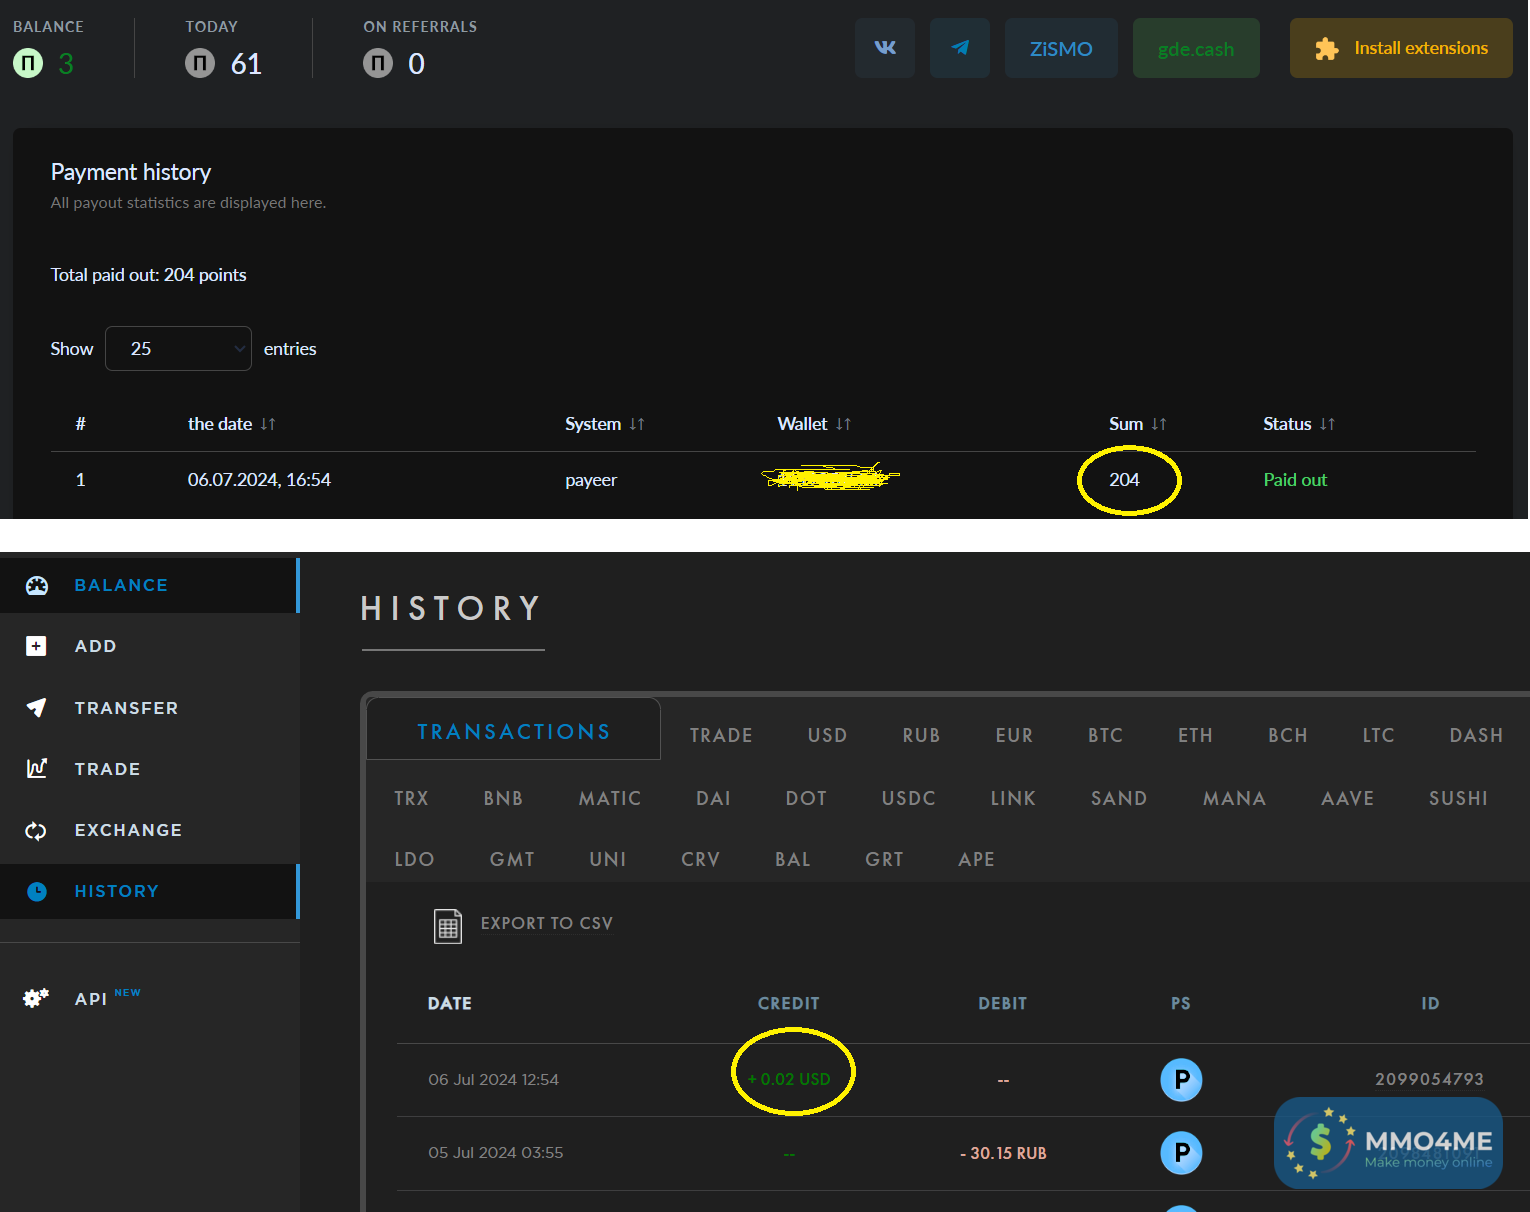Sort table by Wallet column arrows
Viewport: 1530px width, 1212px height.
tap(843, 424)
